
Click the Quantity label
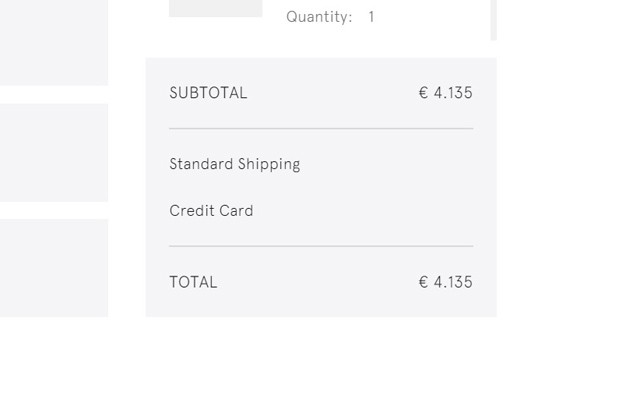tap(319, 17)
